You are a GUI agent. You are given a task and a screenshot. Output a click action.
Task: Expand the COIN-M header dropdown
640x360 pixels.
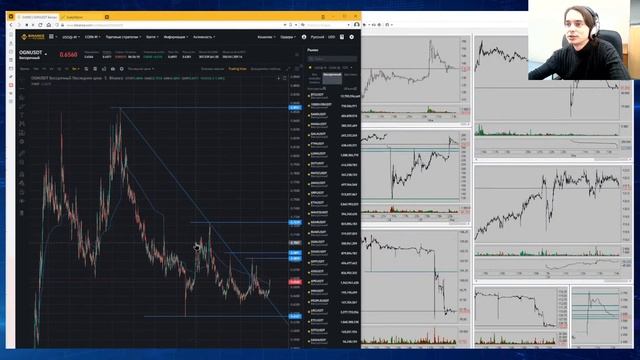click(92, 37)
